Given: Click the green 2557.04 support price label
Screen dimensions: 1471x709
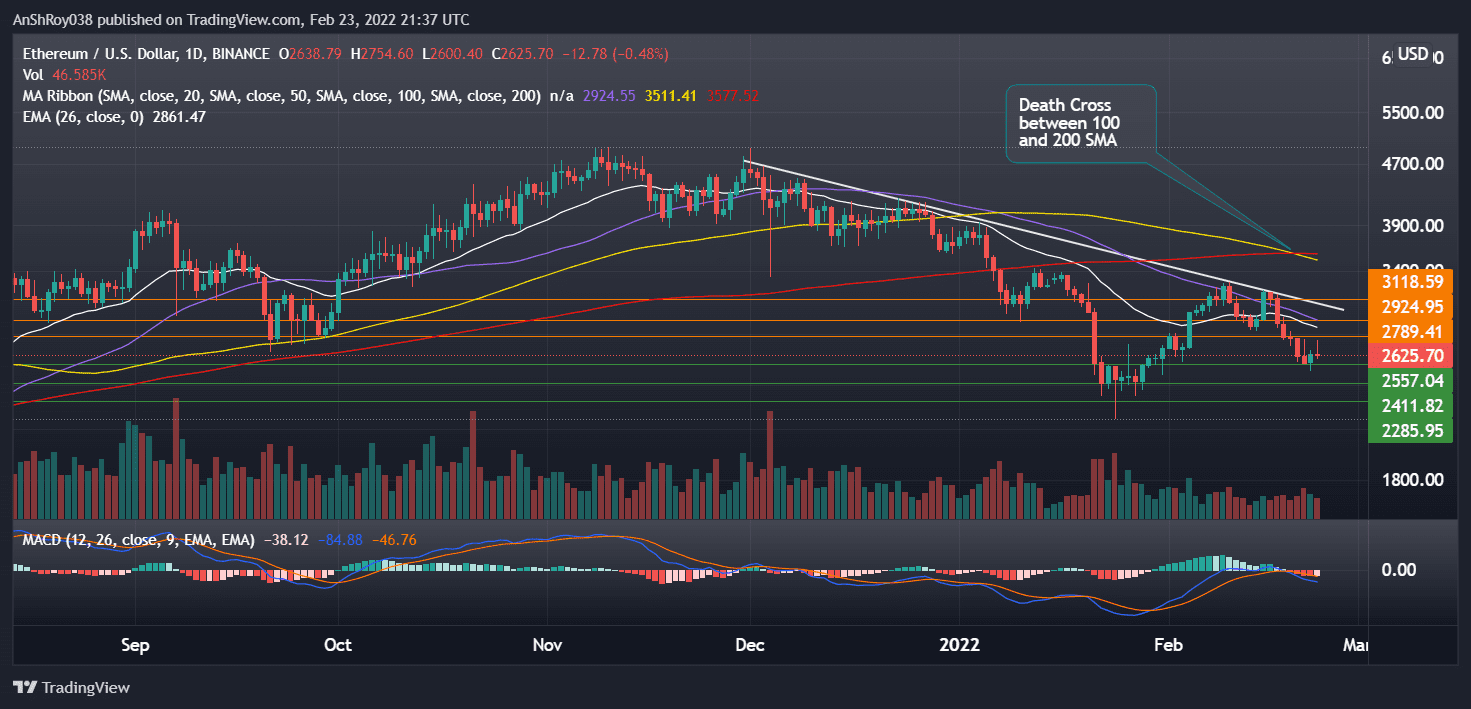Looking at the screenshot, I should point(1410,381).
